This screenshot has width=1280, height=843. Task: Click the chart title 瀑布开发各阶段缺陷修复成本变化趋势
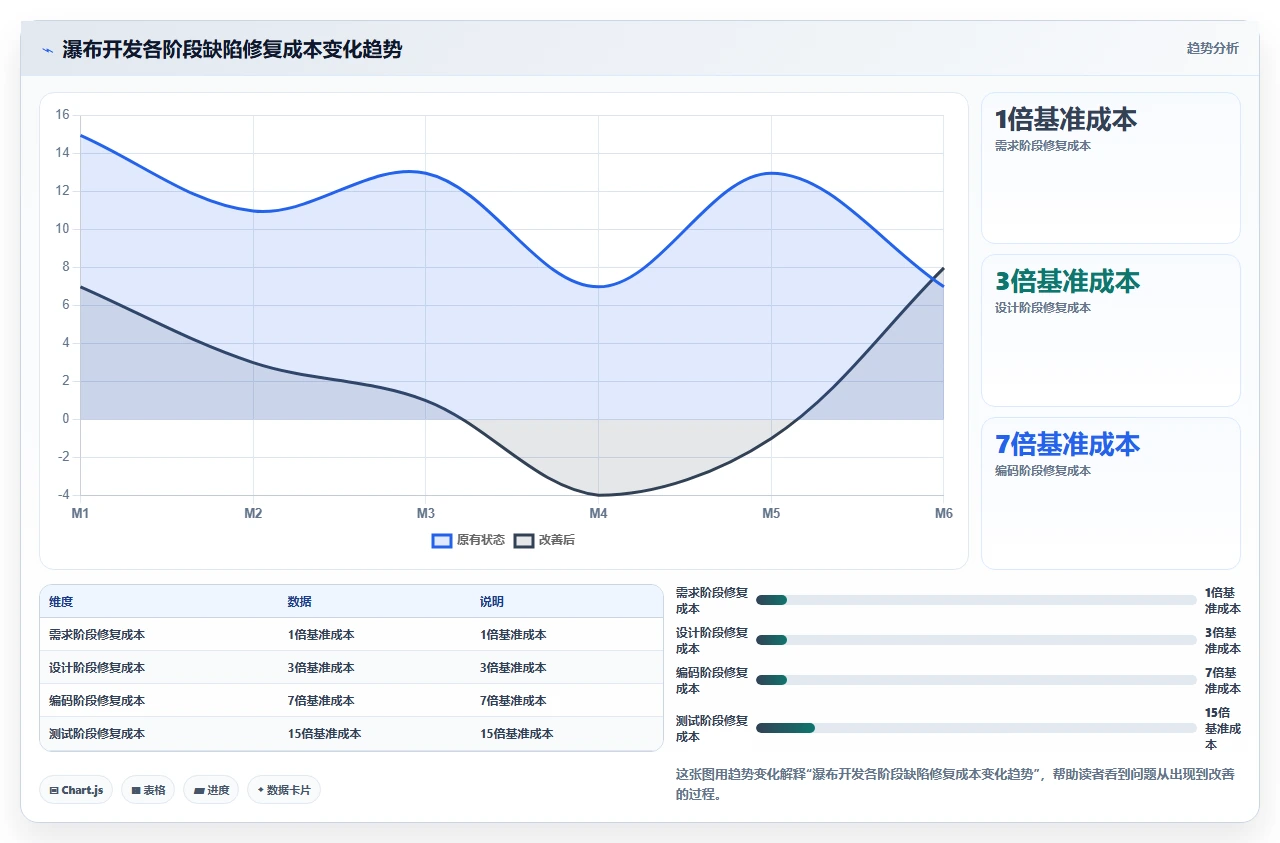(232, 50)
